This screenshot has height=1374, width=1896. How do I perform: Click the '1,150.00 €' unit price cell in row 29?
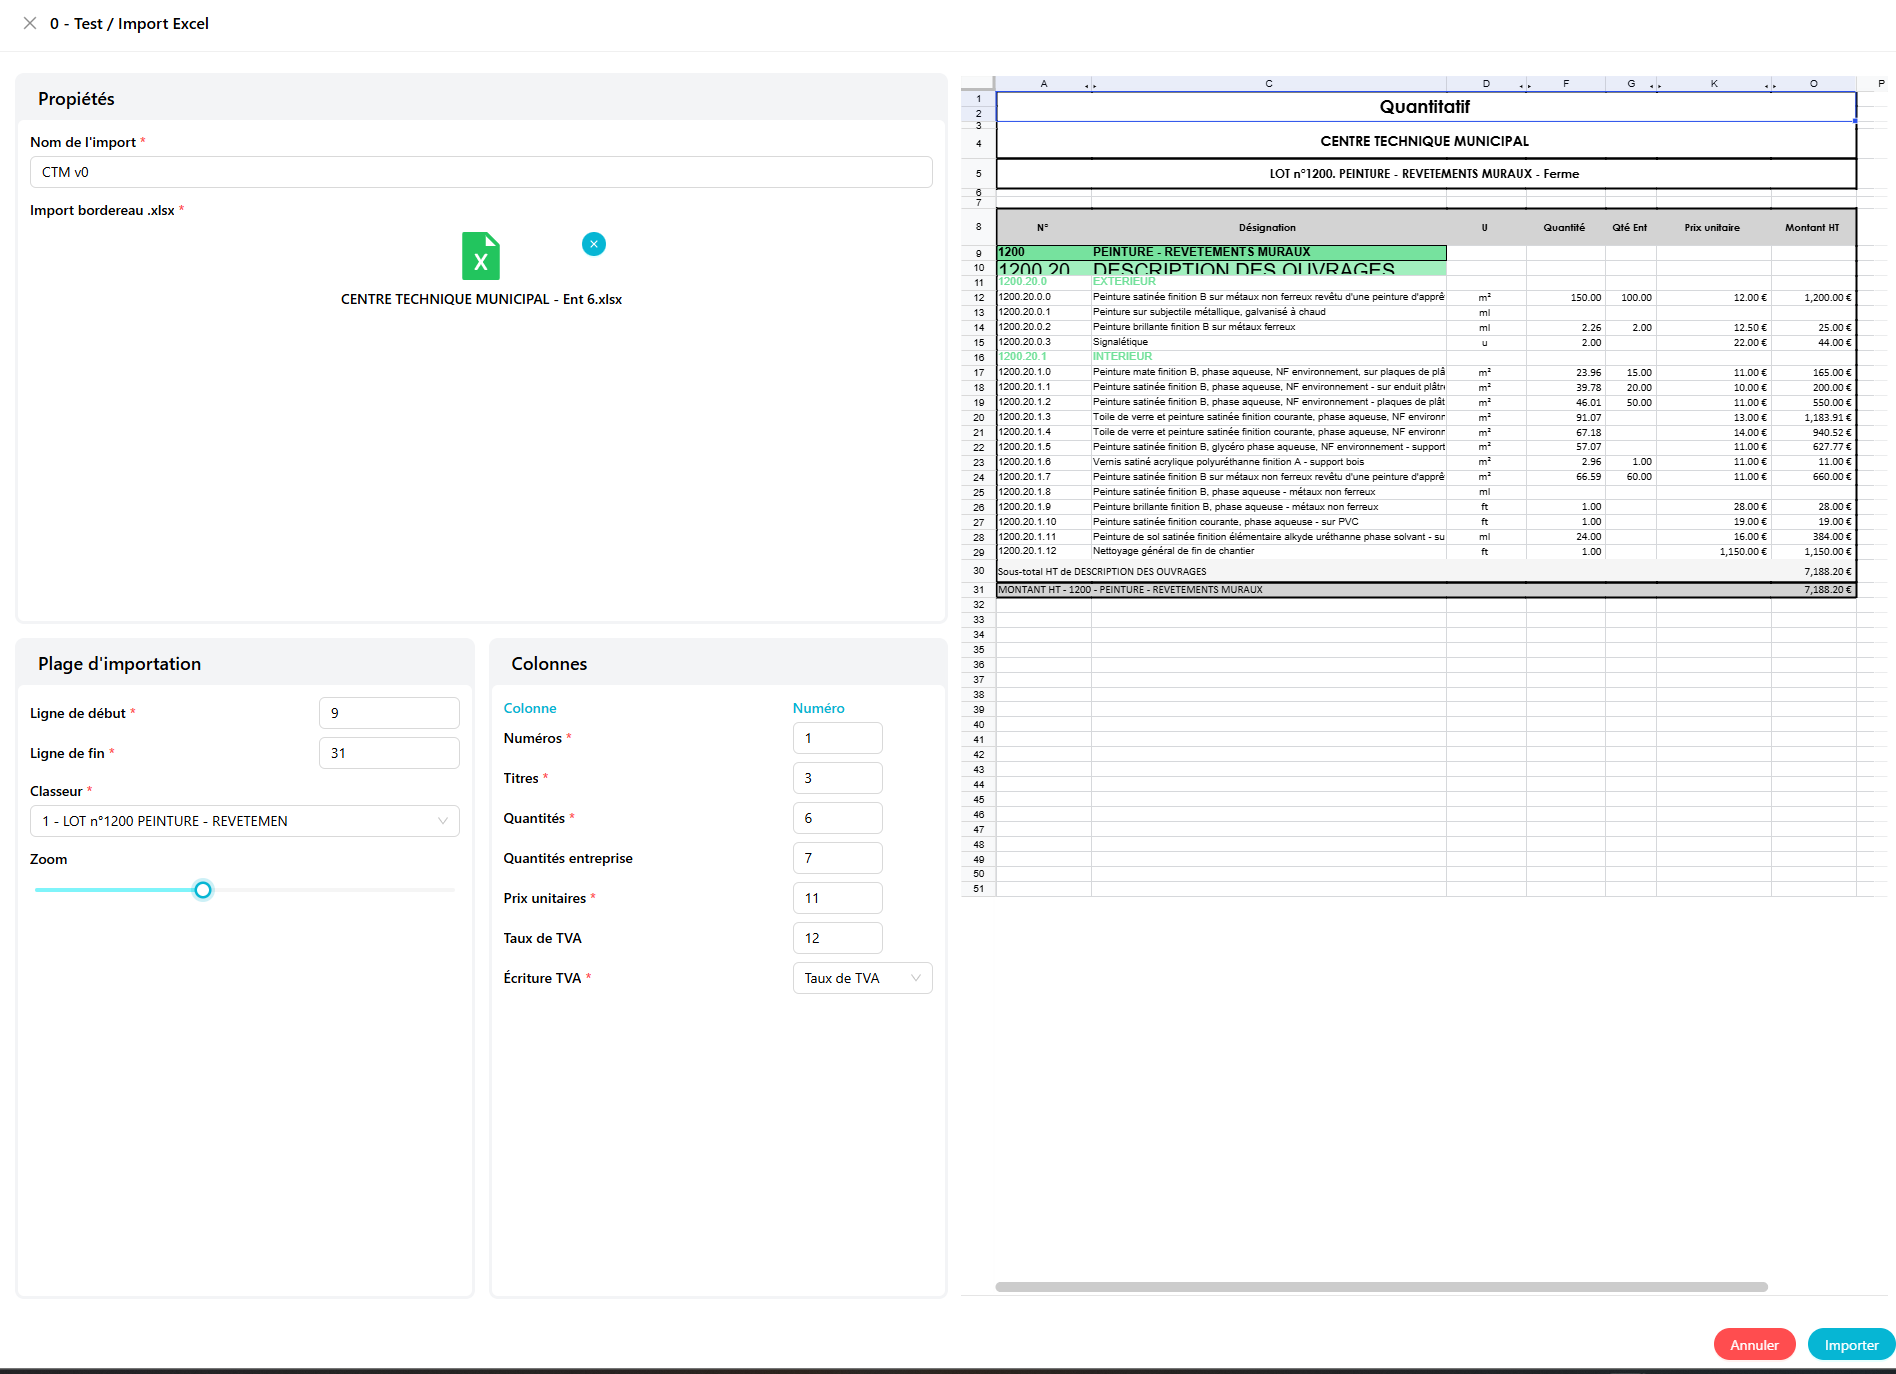1713,552
